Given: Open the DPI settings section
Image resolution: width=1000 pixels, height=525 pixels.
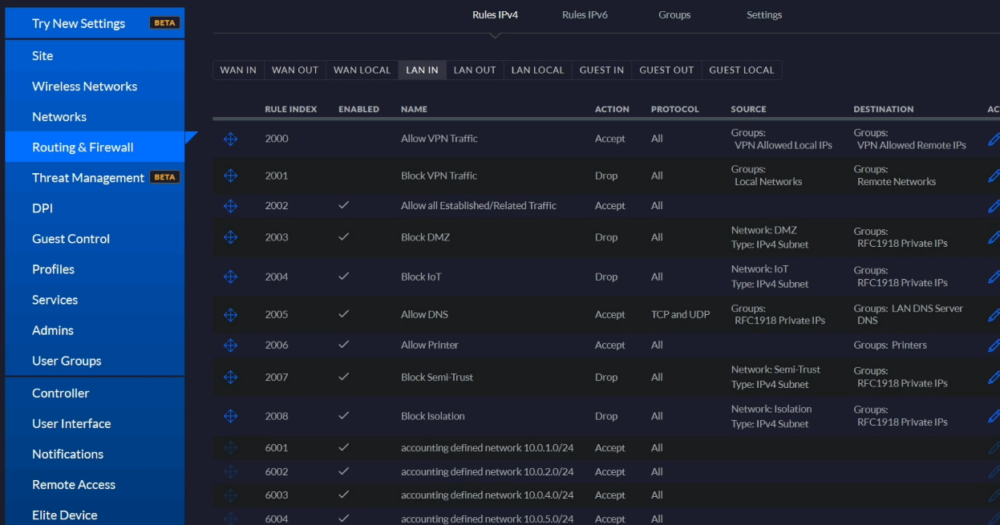Looking at the screenshot, I should [x=95, y=208].
